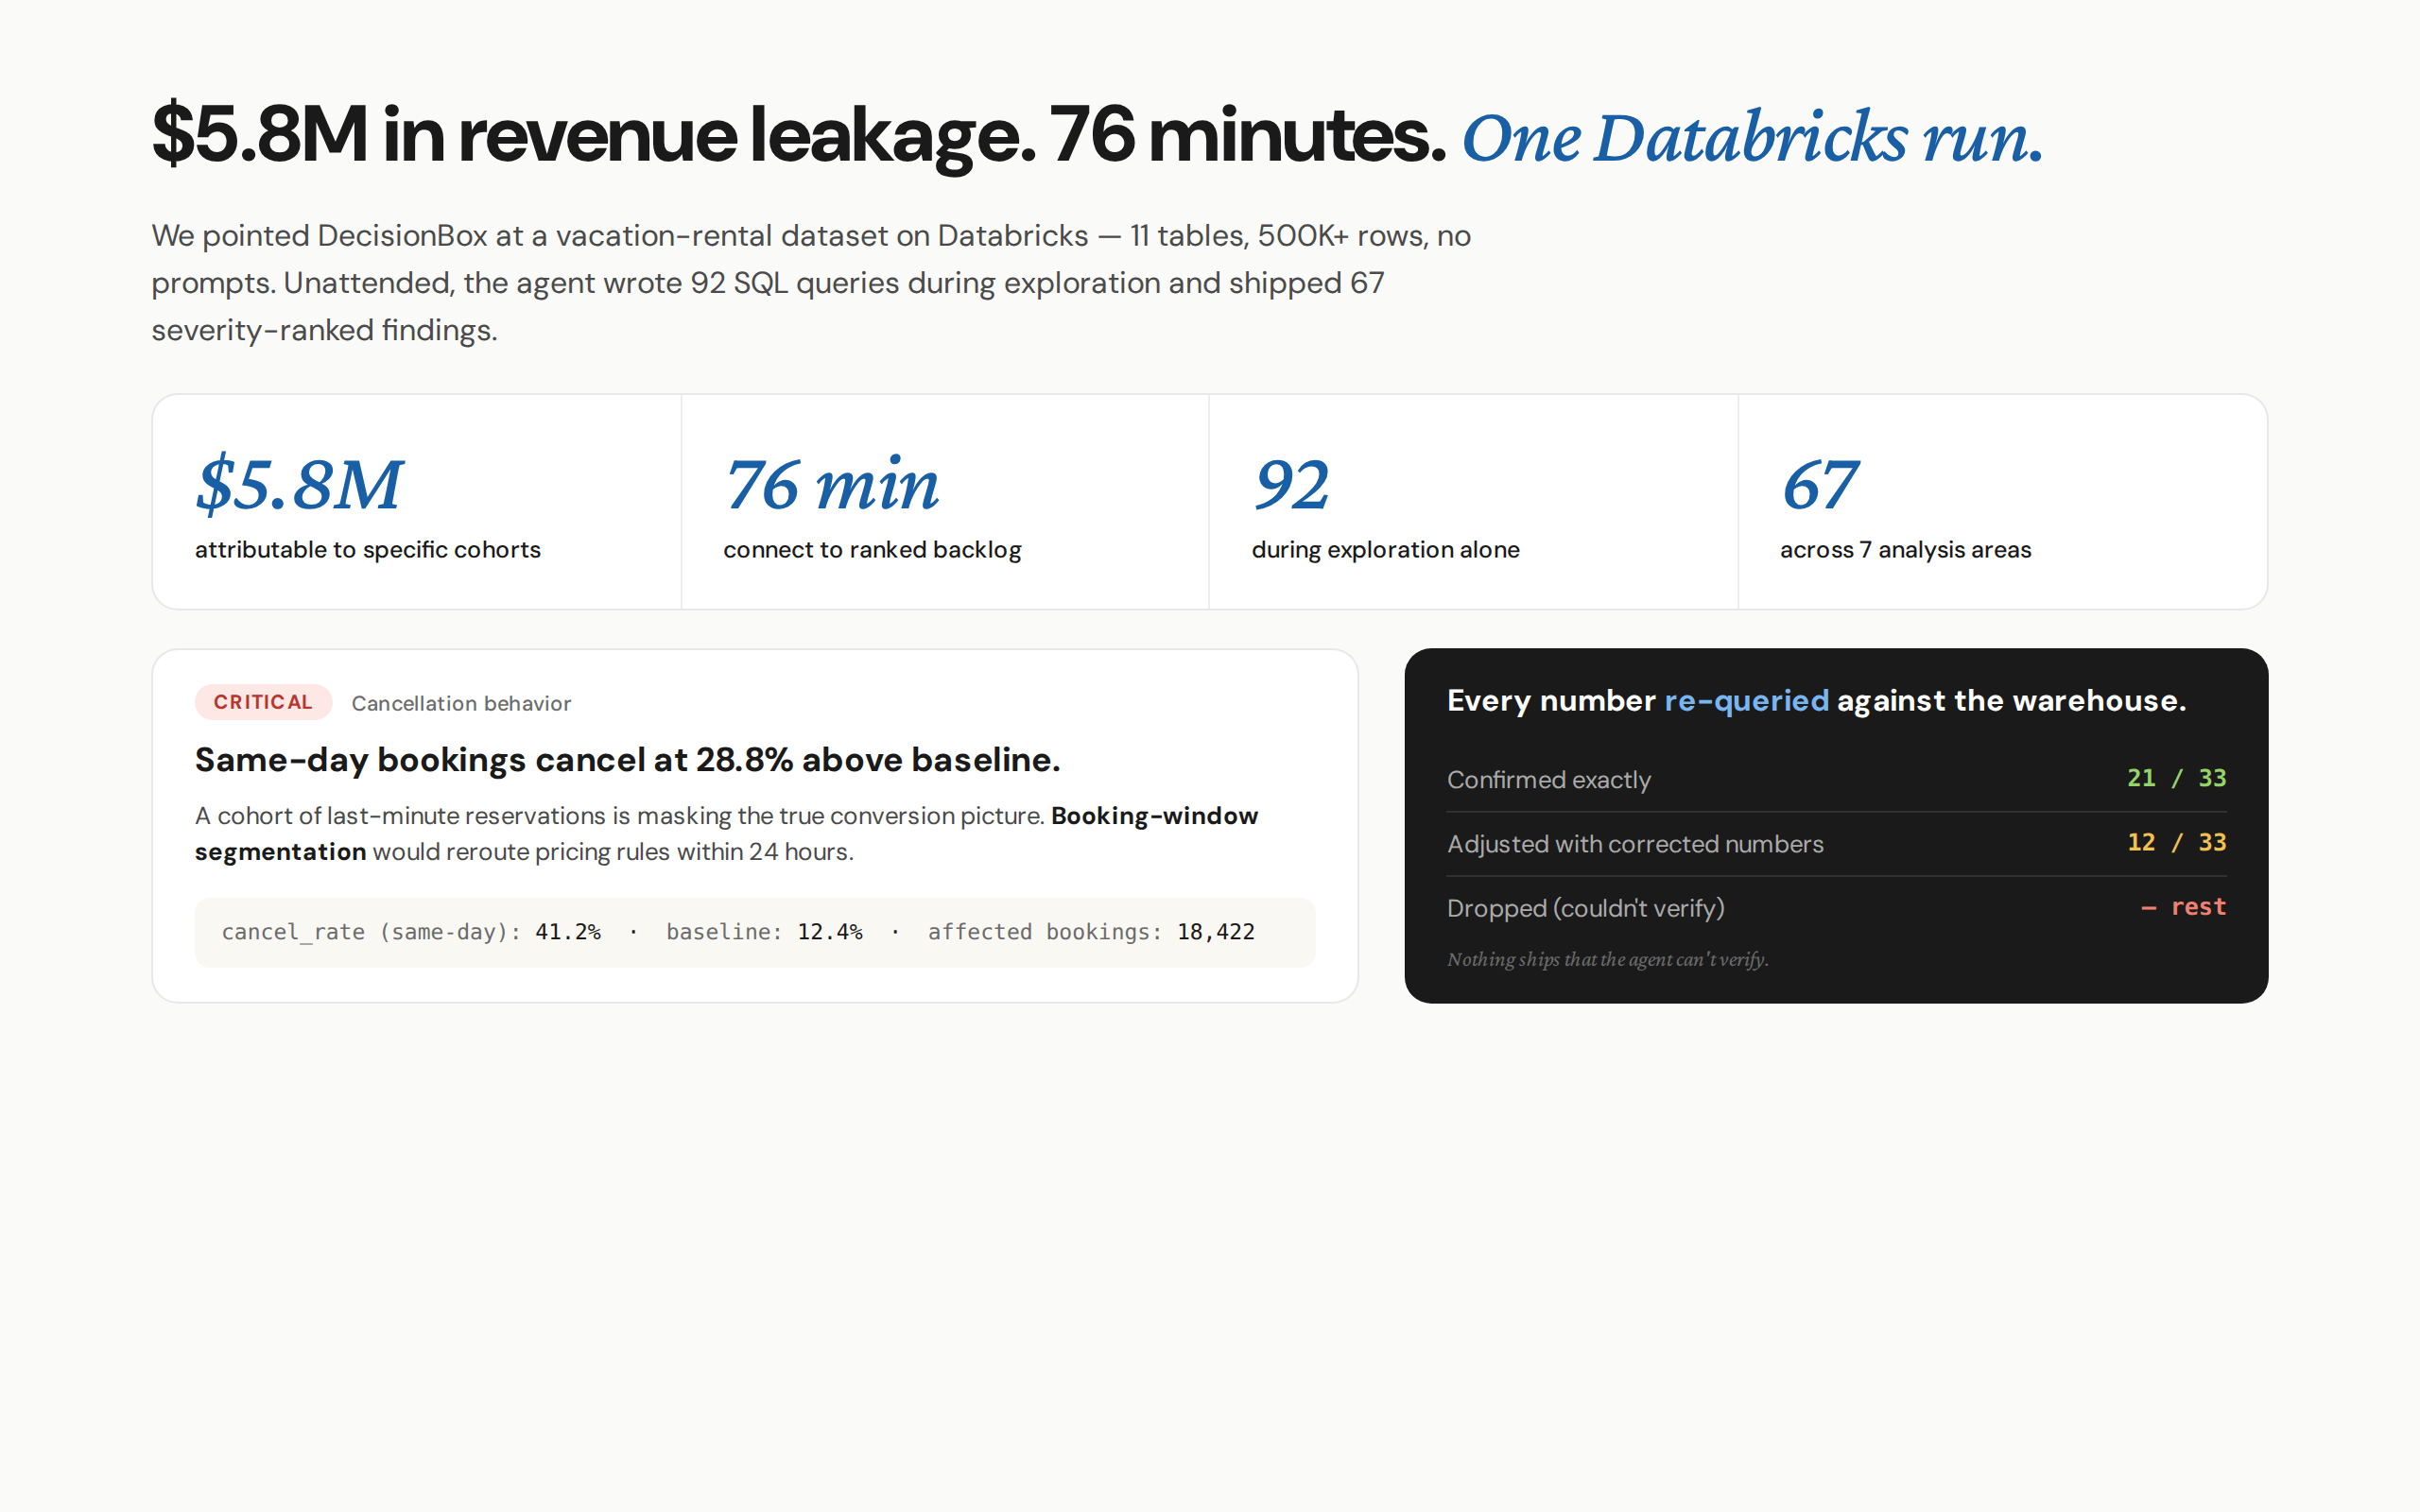Click 'Same-day bookings cancel at 28.8%' title
Viewport: 2420px width, 1512px height.
[x=627, y=760]
